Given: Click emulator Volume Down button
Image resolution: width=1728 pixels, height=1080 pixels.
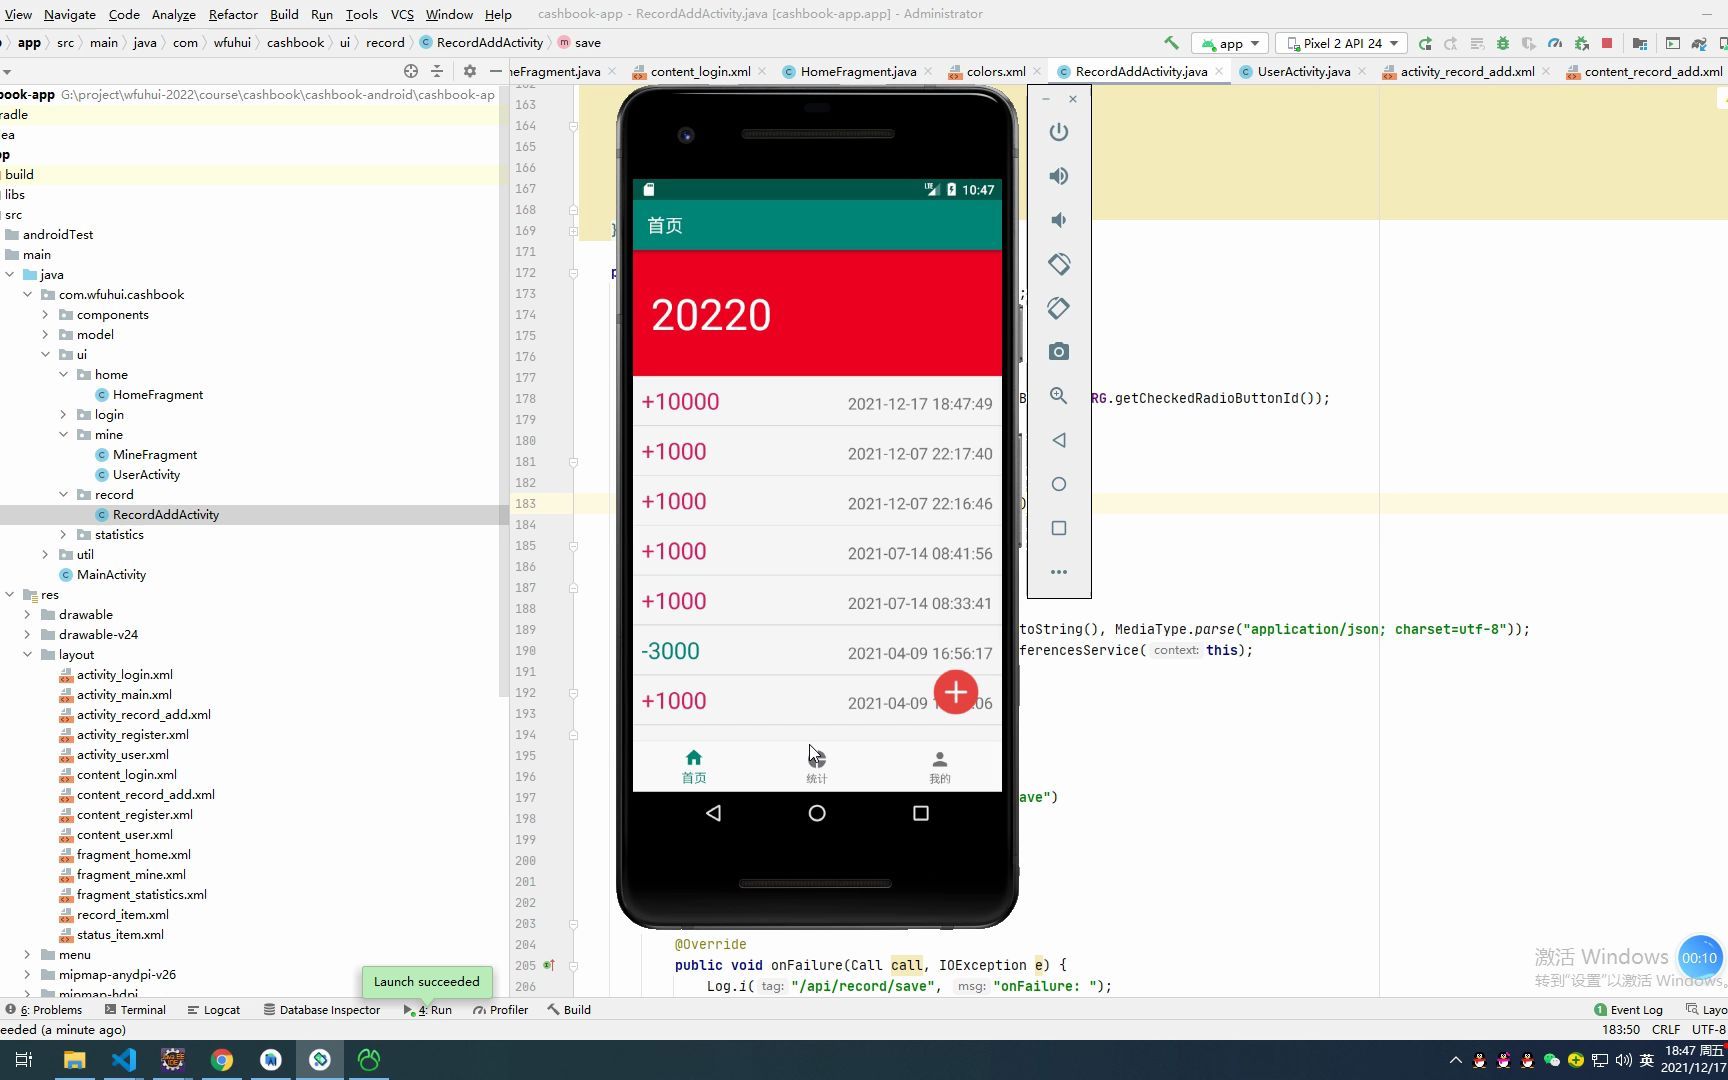Looking at the screenshot, I should (x=1059, y=220).
